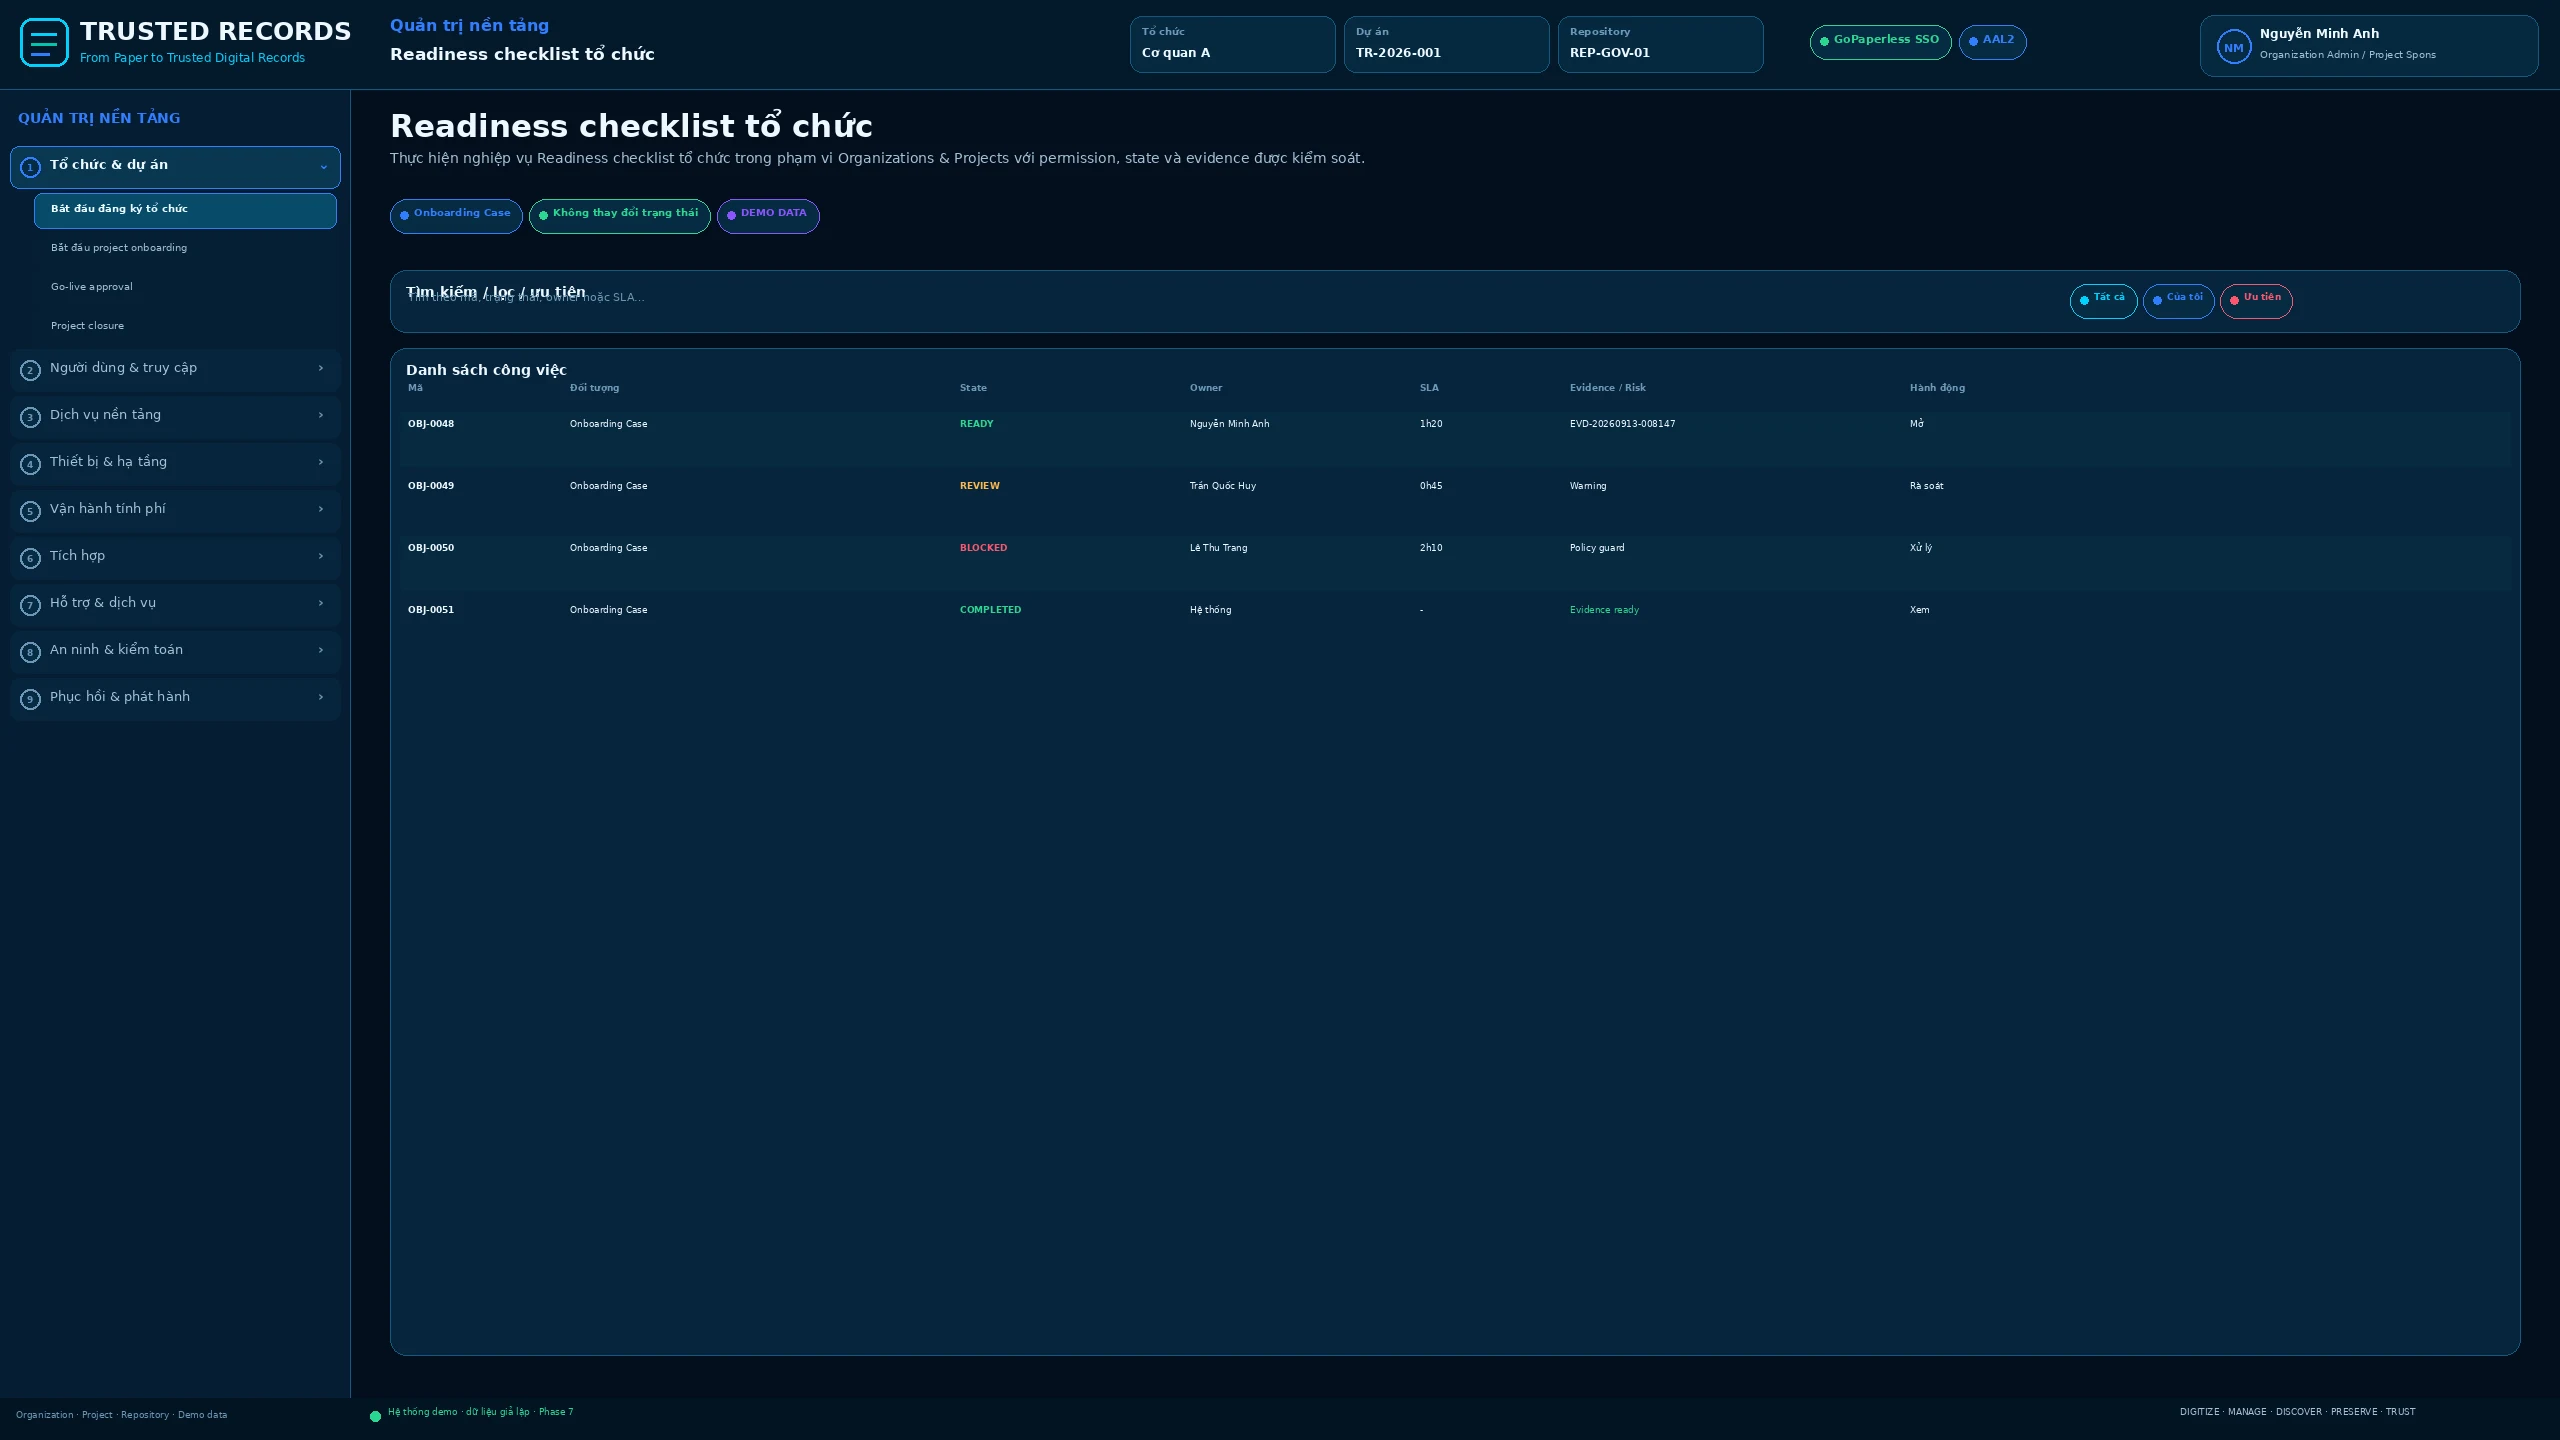Click the green status dot in footer
Image resolution: width=2560 pixels, height=1440 pixels.
point(375,1416)
